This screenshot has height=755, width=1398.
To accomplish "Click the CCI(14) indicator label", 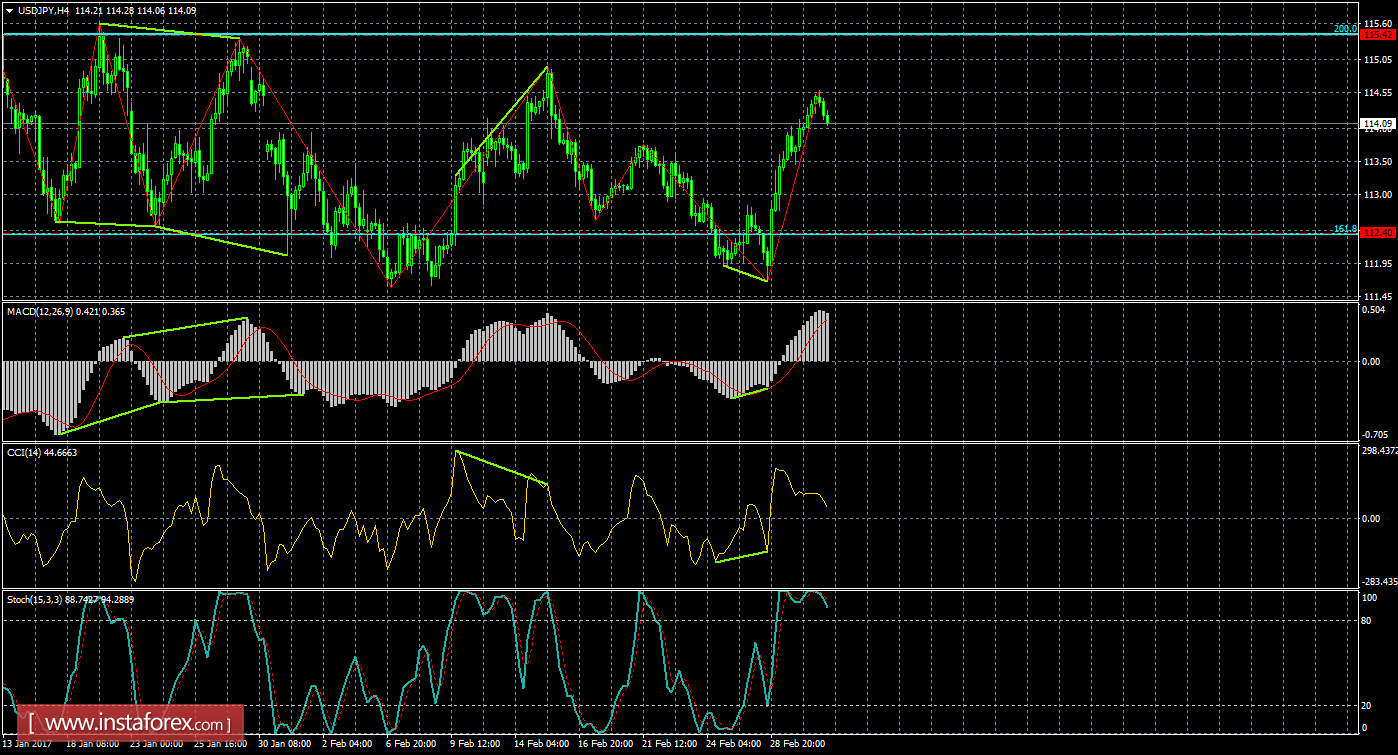I will 24,453.
